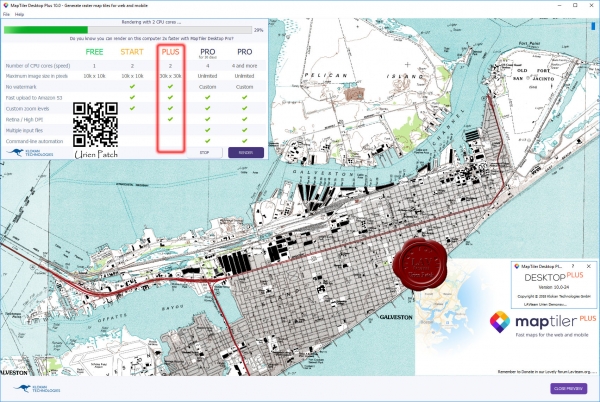Click the PRO for 30 days Multiple input files checkmark
The height and width of the screenshot is (402, 600).
tap(207, 130)
